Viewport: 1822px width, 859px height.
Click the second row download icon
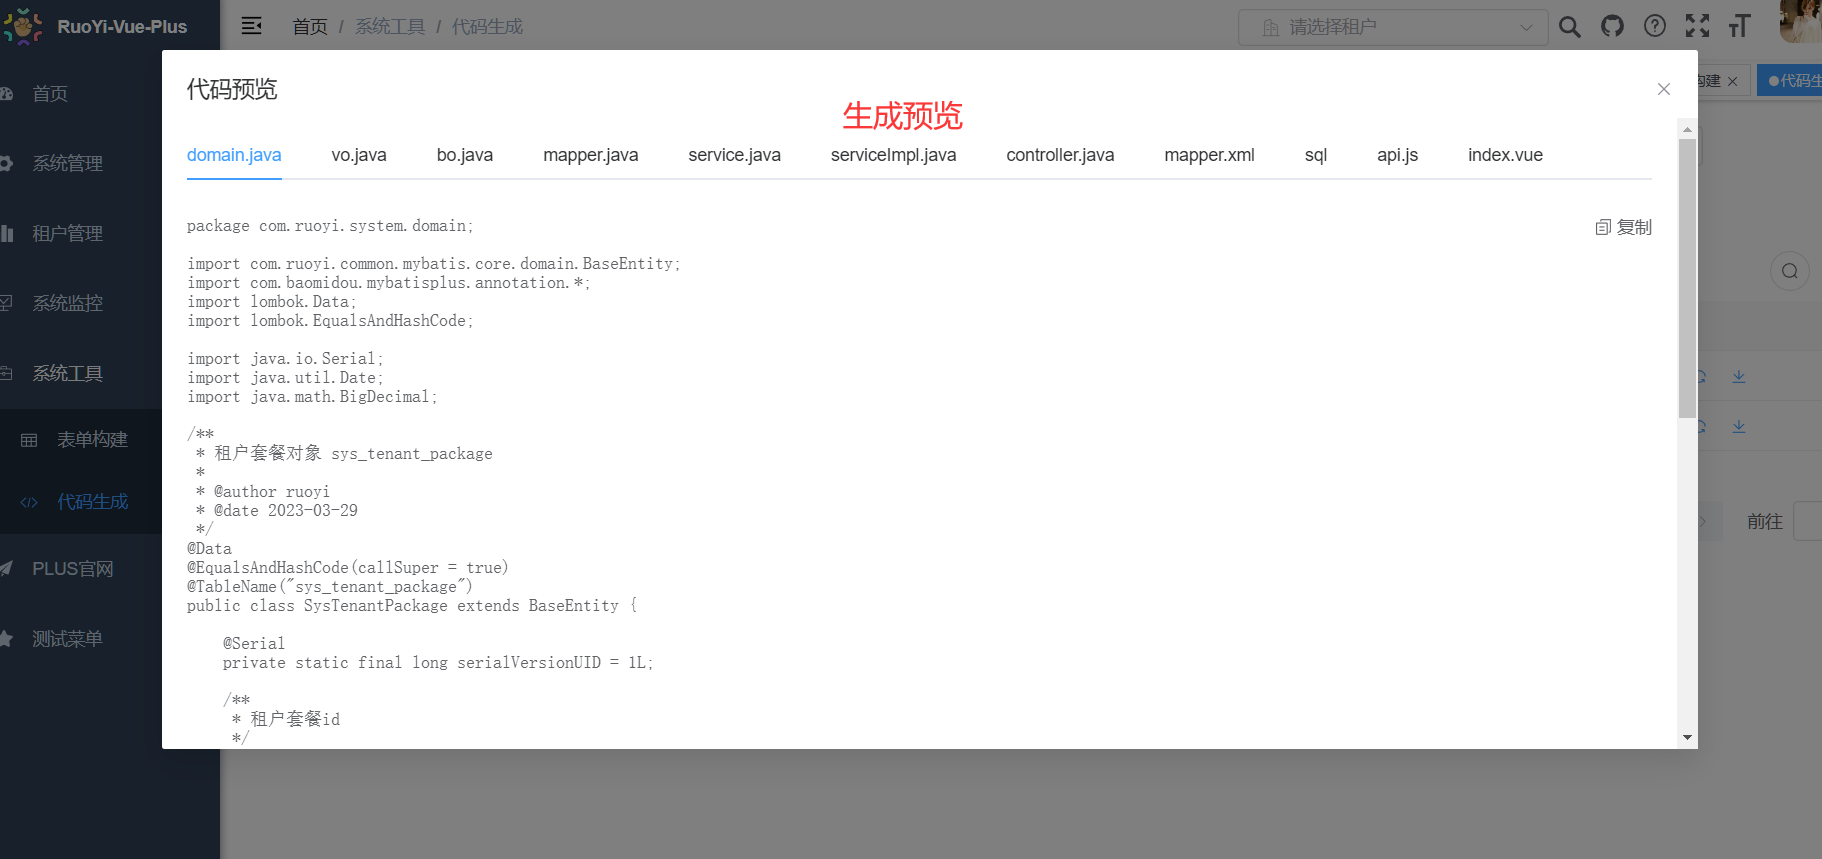point(1739,426)
